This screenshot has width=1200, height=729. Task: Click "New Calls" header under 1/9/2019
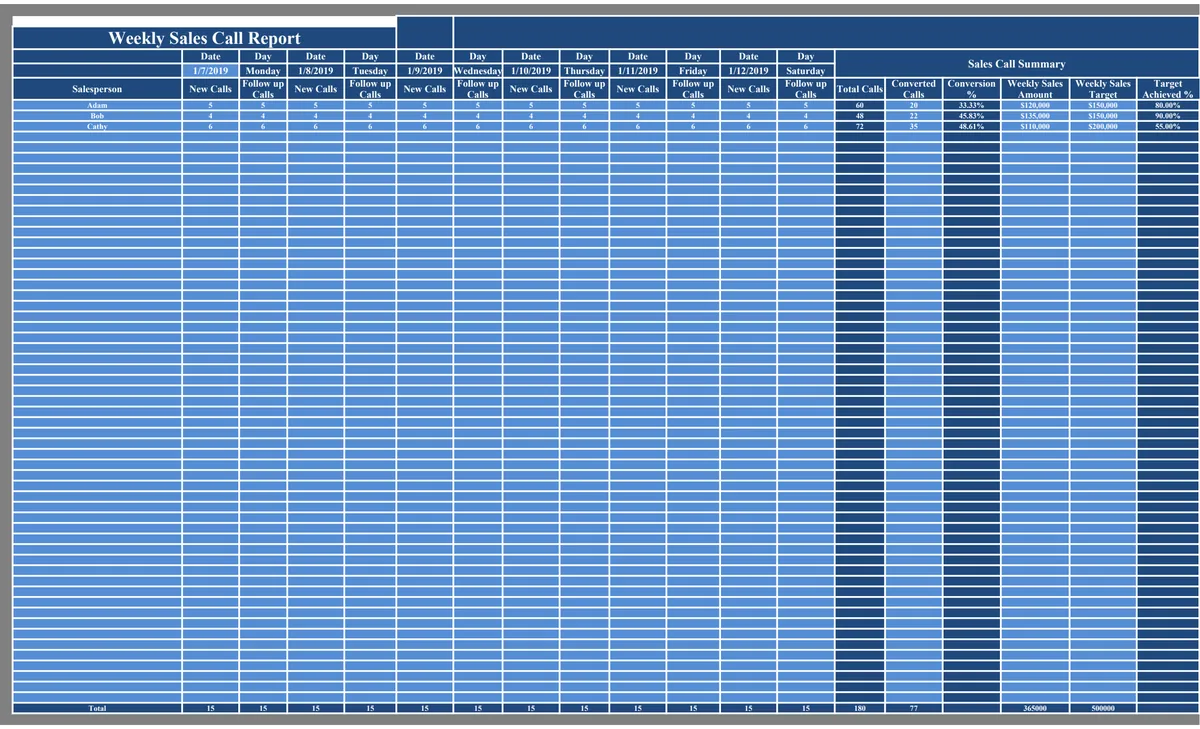(x=424, y=89)
